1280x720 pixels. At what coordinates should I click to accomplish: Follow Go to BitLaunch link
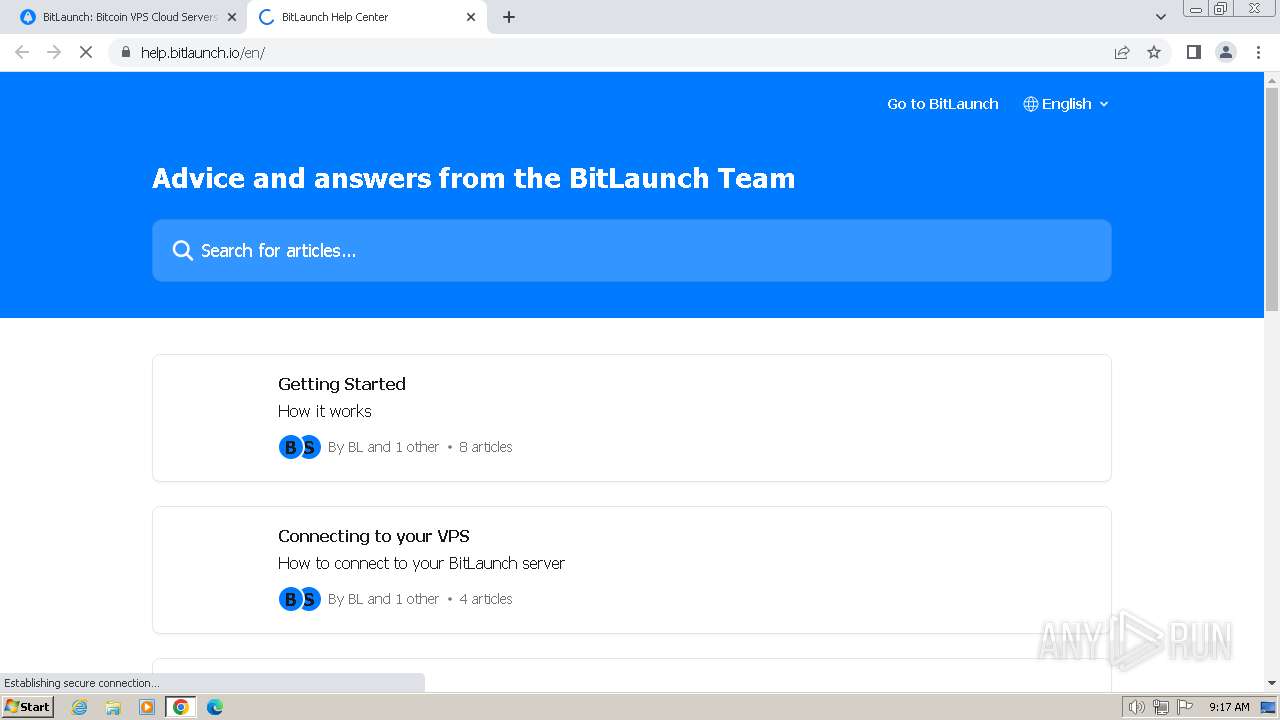pos(942,104)
